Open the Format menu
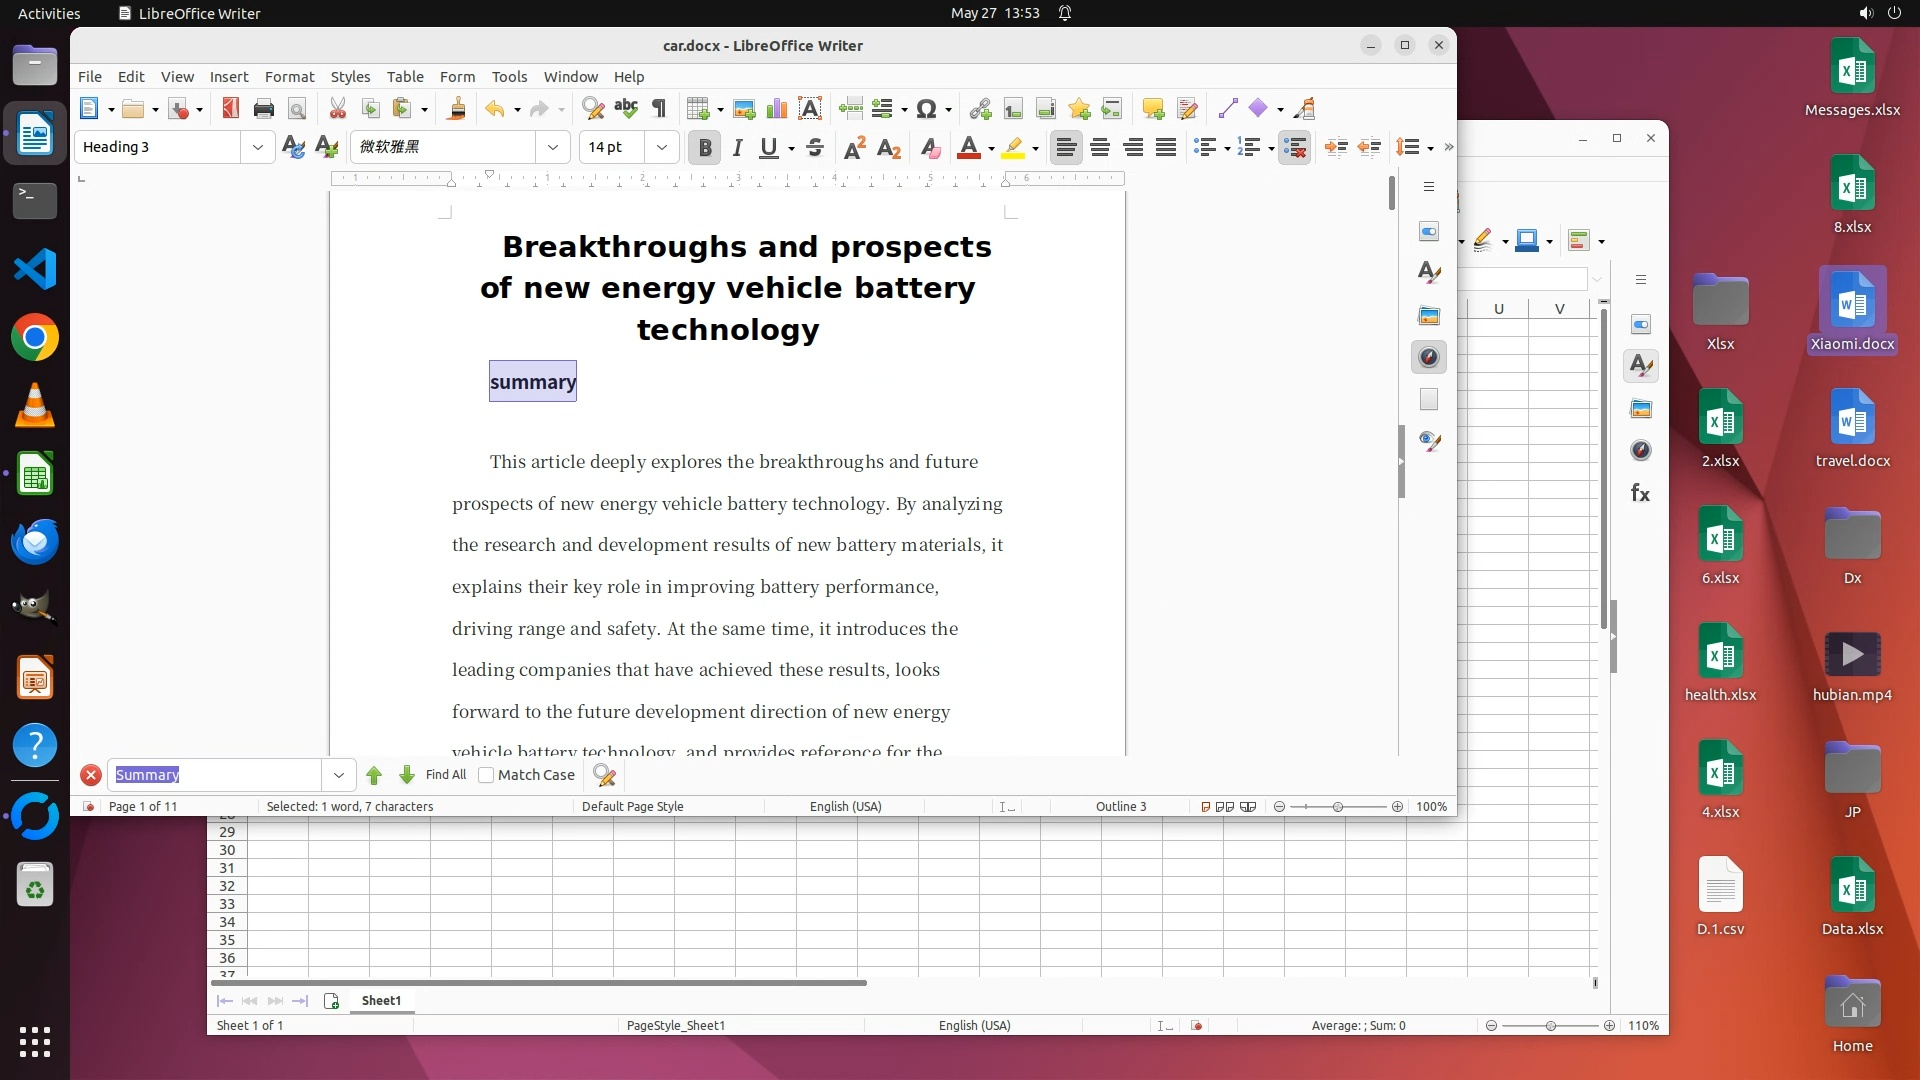 coord(289,77)
